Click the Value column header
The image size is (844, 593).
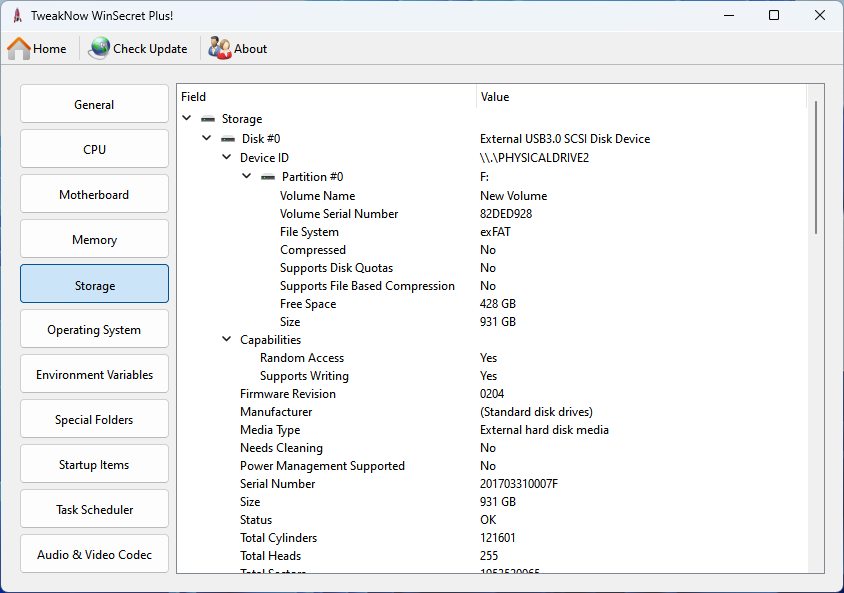(641, 97)
